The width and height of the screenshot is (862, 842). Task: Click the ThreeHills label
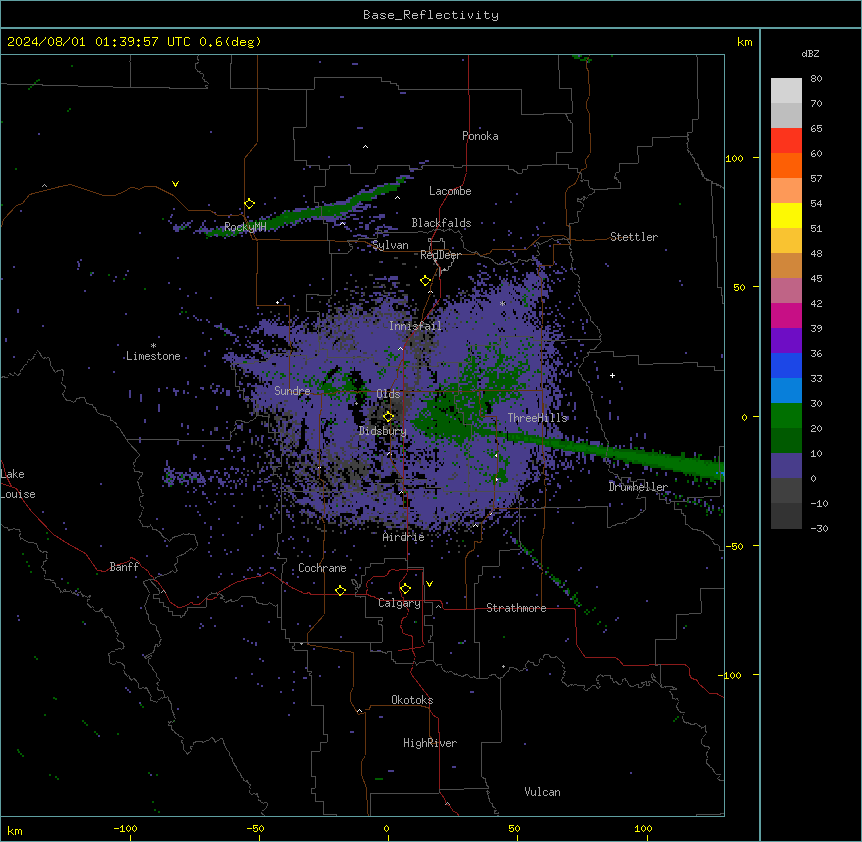click(537, 418)
